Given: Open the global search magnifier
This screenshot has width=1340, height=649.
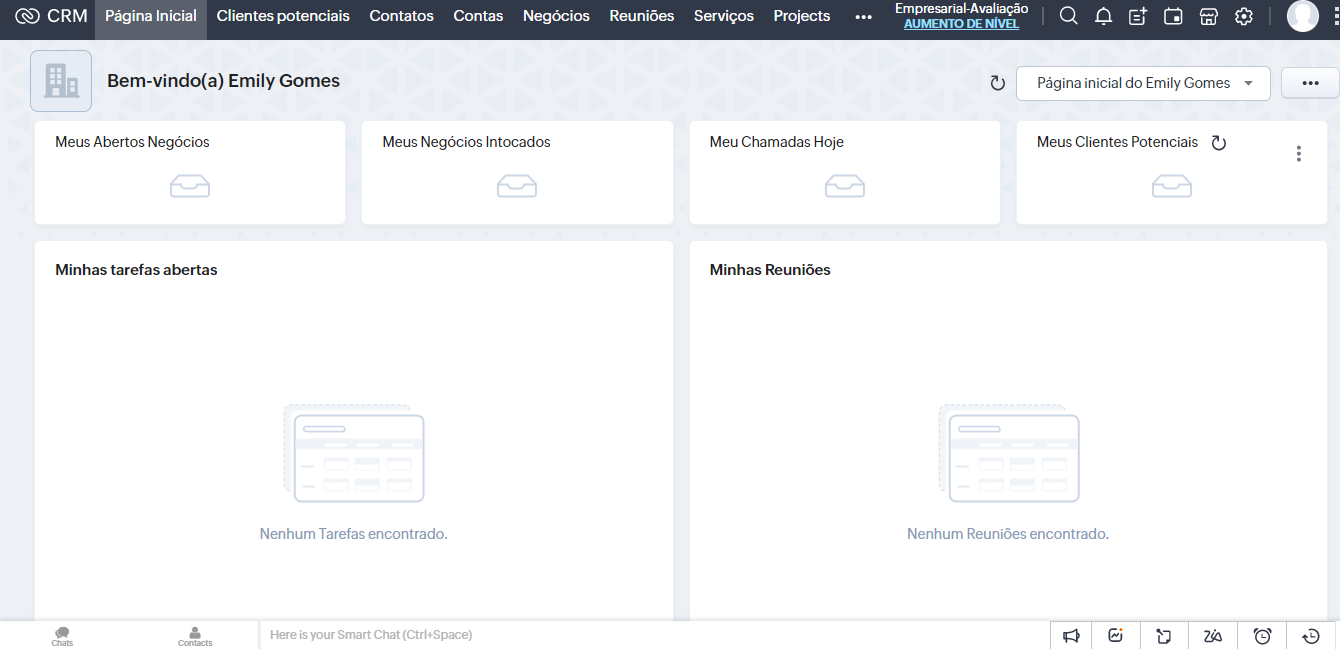Looking at the screenshot, I should coord(1069,16).
